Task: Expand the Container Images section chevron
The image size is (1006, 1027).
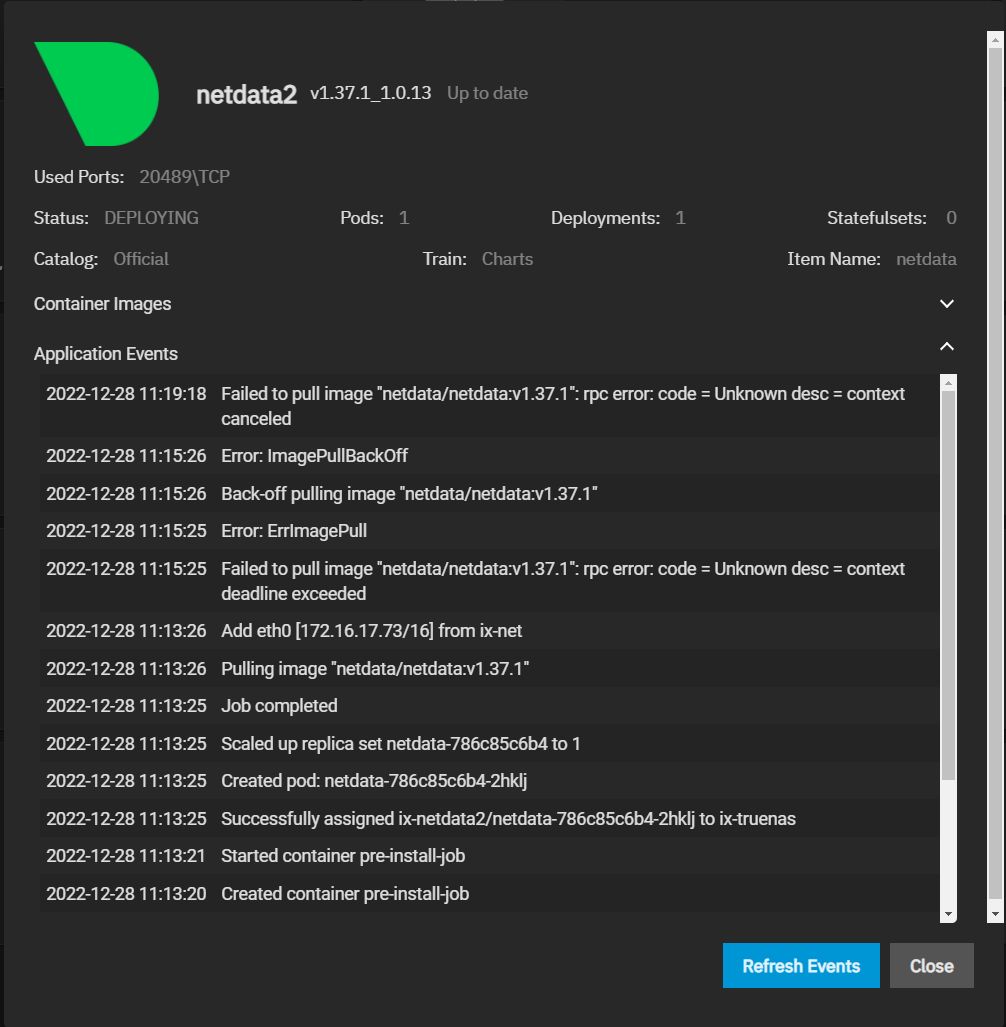Action: click(946, 304)
